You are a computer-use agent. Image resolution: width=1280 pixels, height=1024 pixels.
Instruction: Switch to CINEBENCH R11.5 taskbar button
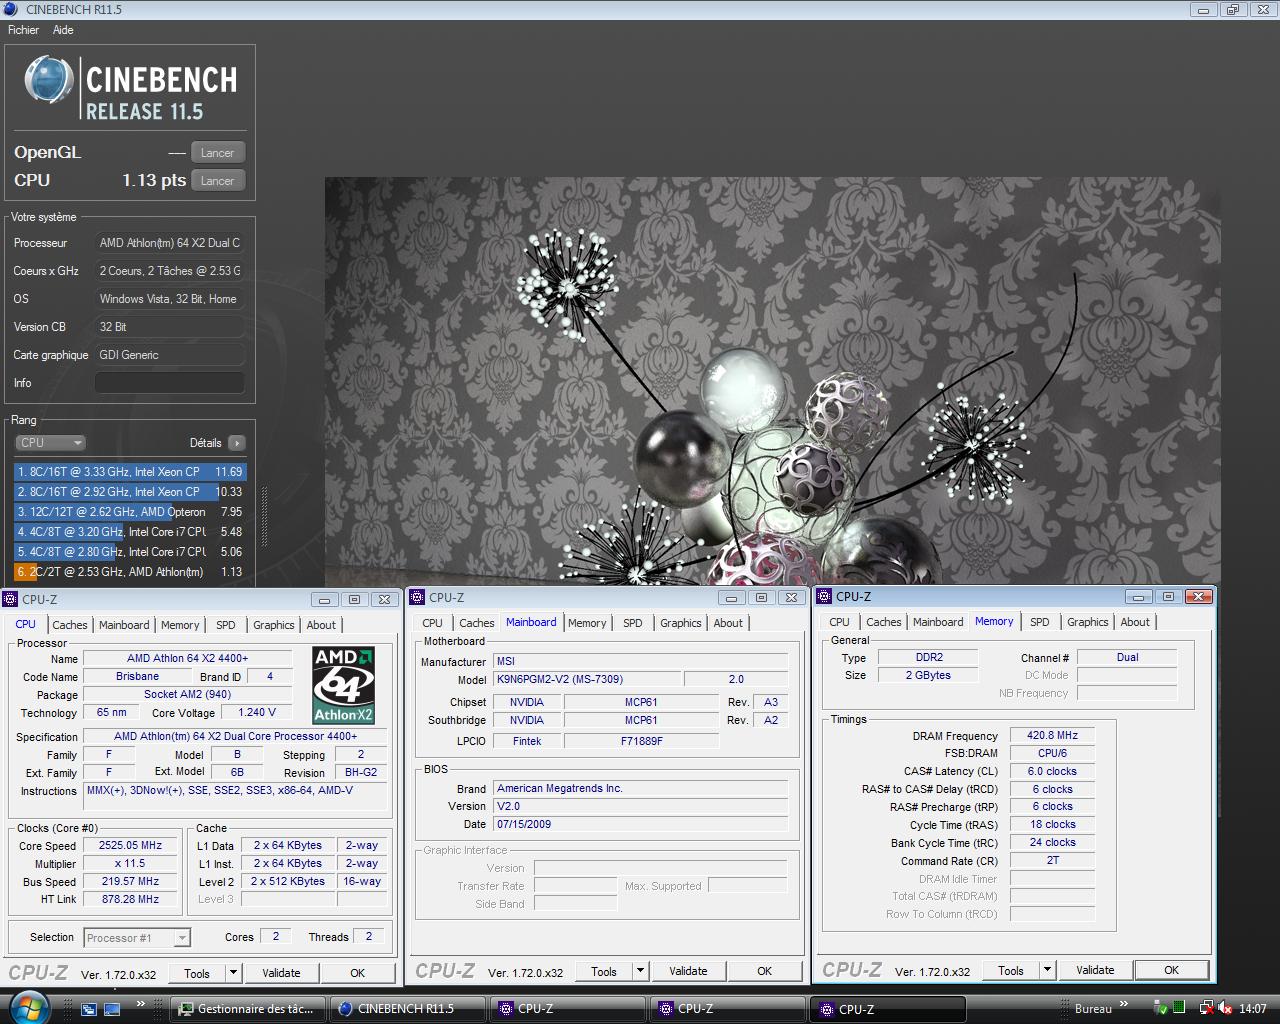(407, 1009)
